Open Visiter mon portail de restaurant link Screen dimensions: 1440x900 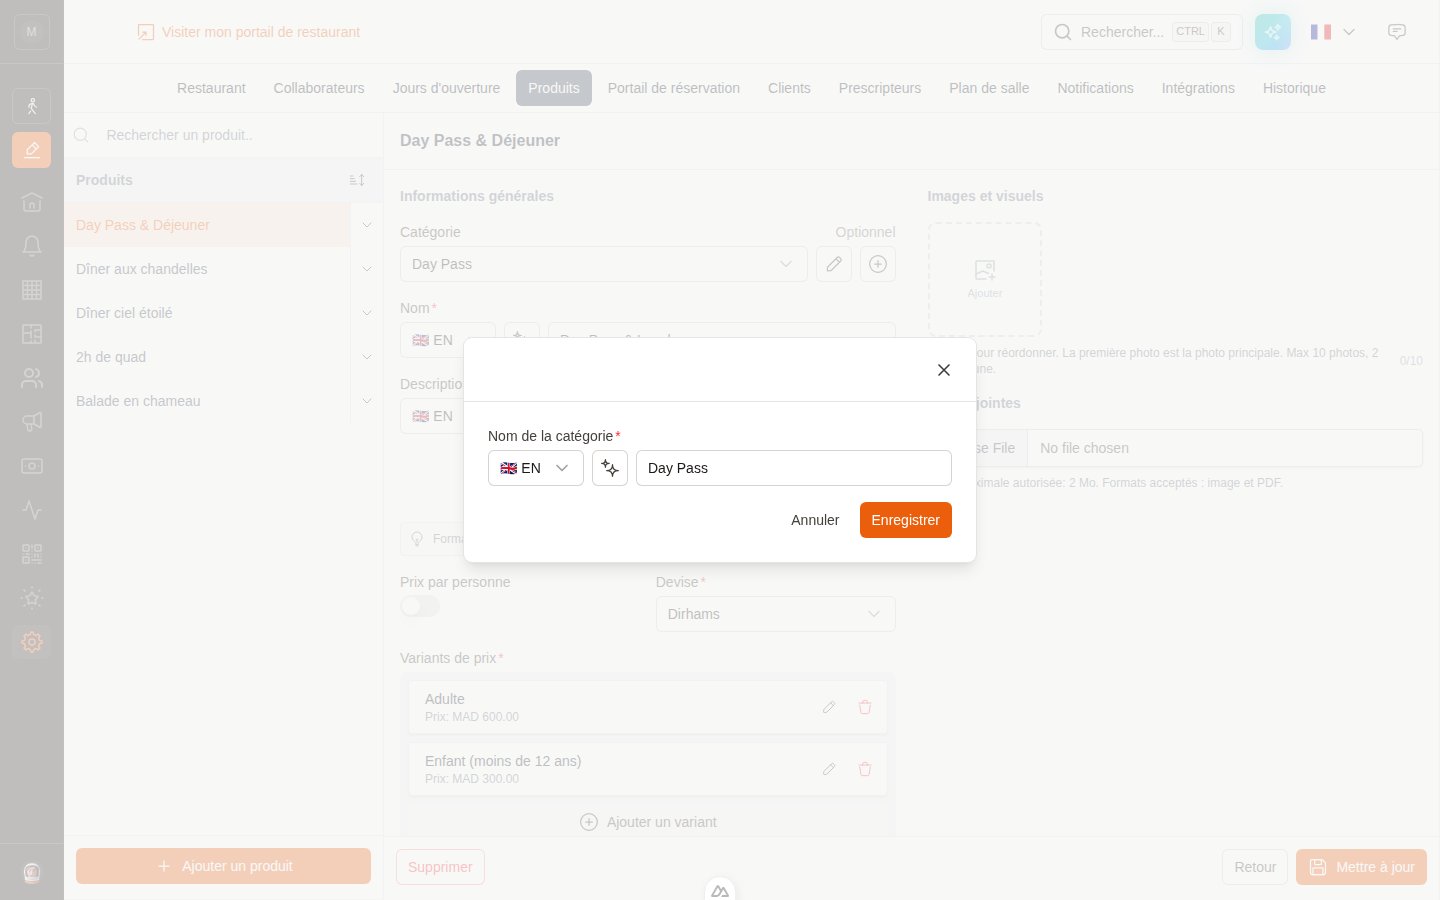(x=249, y=32)
